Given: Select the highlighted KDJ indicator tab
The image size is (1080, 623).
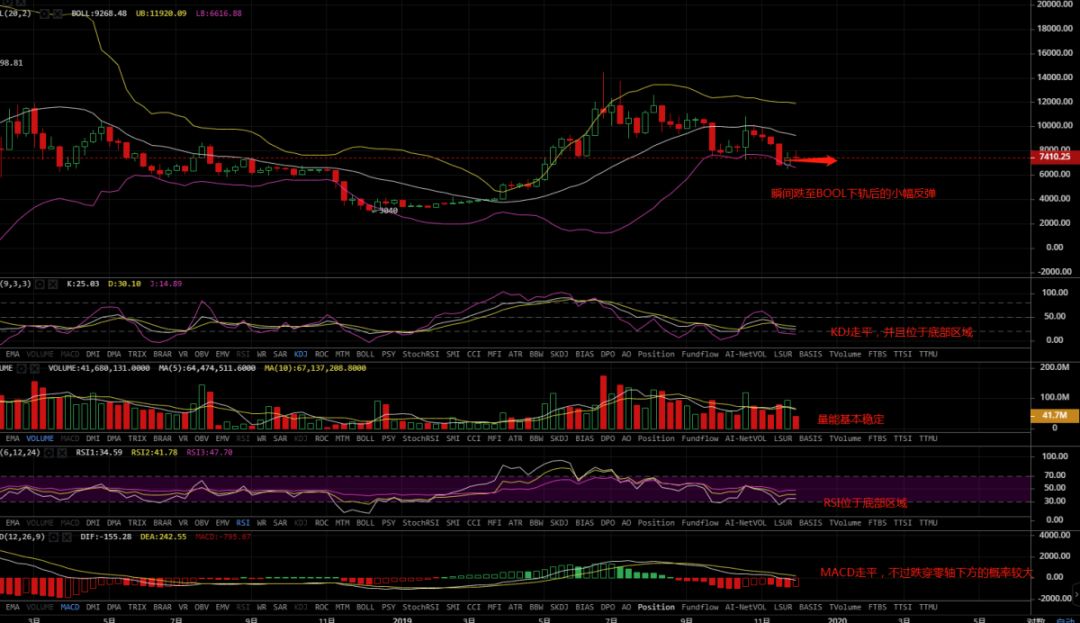Looking at the screenshot, I should point(300,354).
